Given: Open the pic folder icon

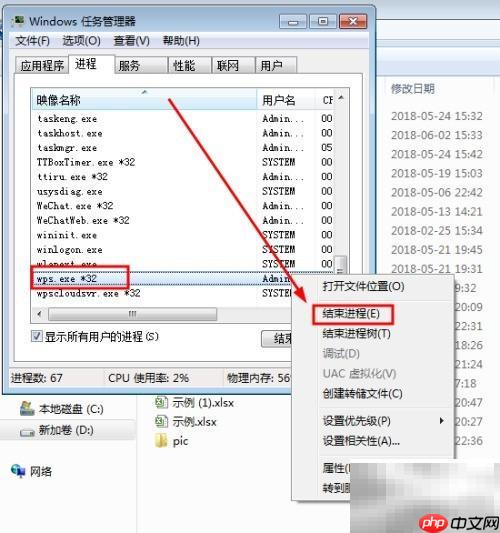Looking at the screenshot, I should (x=161, y=441).
